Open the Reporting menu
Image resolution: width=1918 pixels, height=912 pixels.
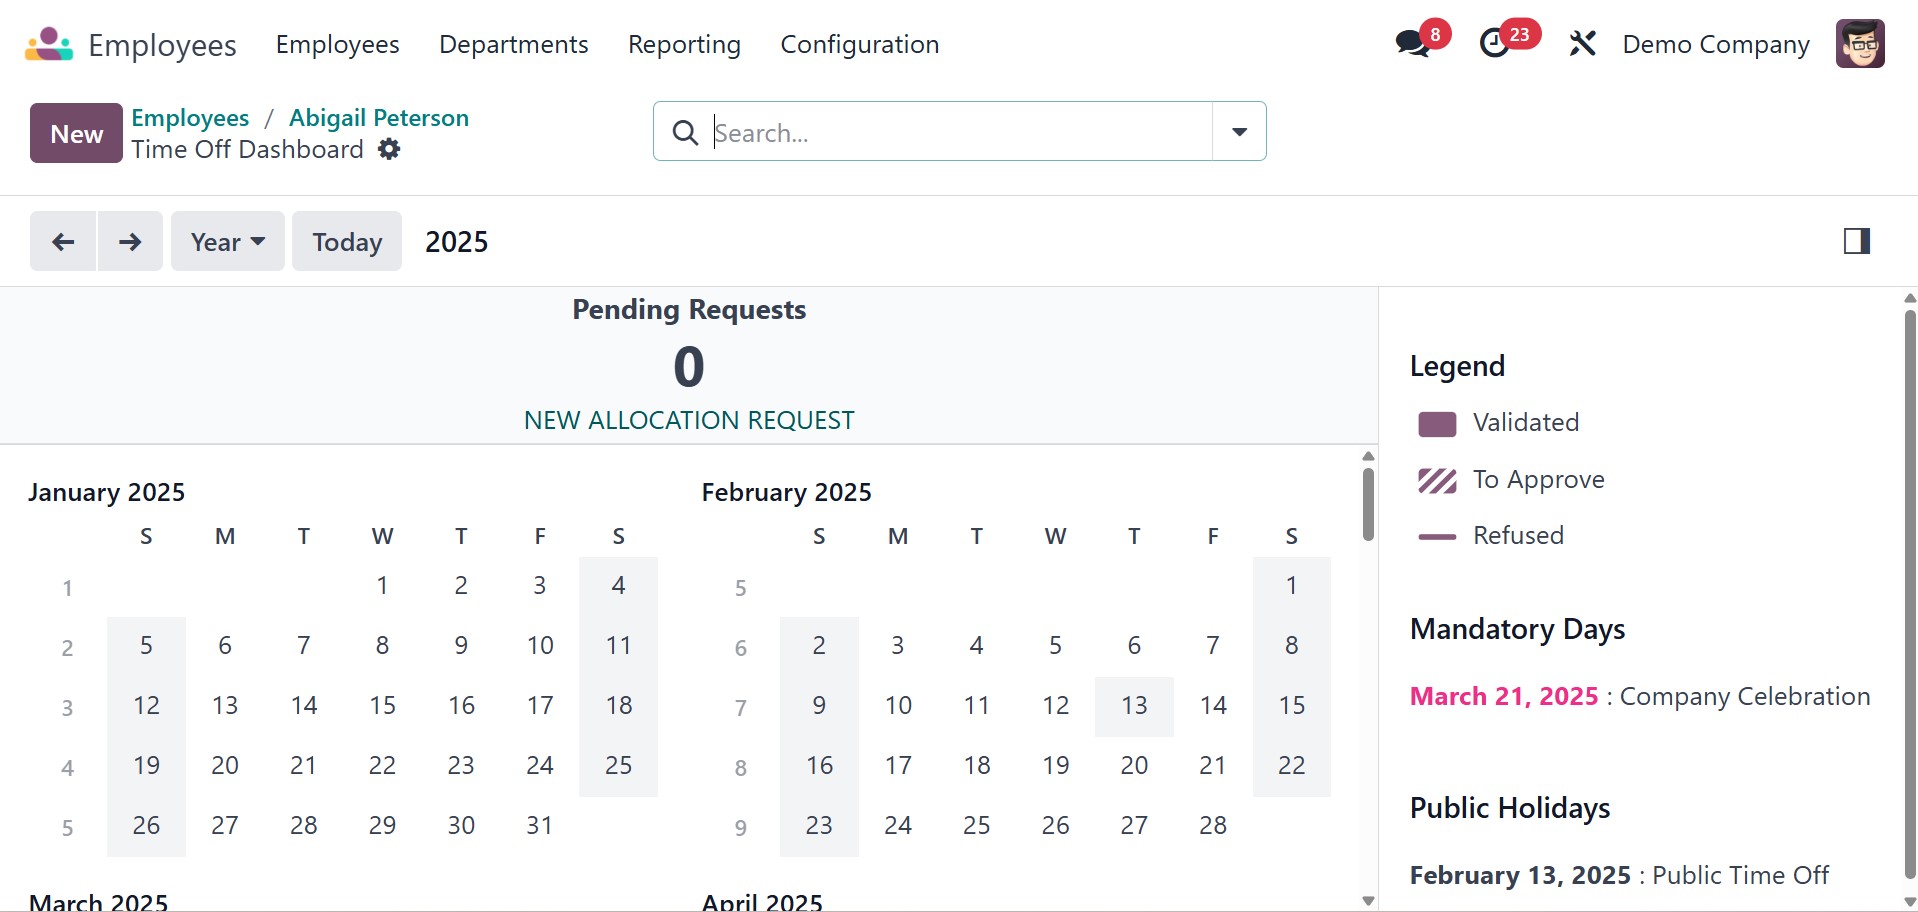684,44
